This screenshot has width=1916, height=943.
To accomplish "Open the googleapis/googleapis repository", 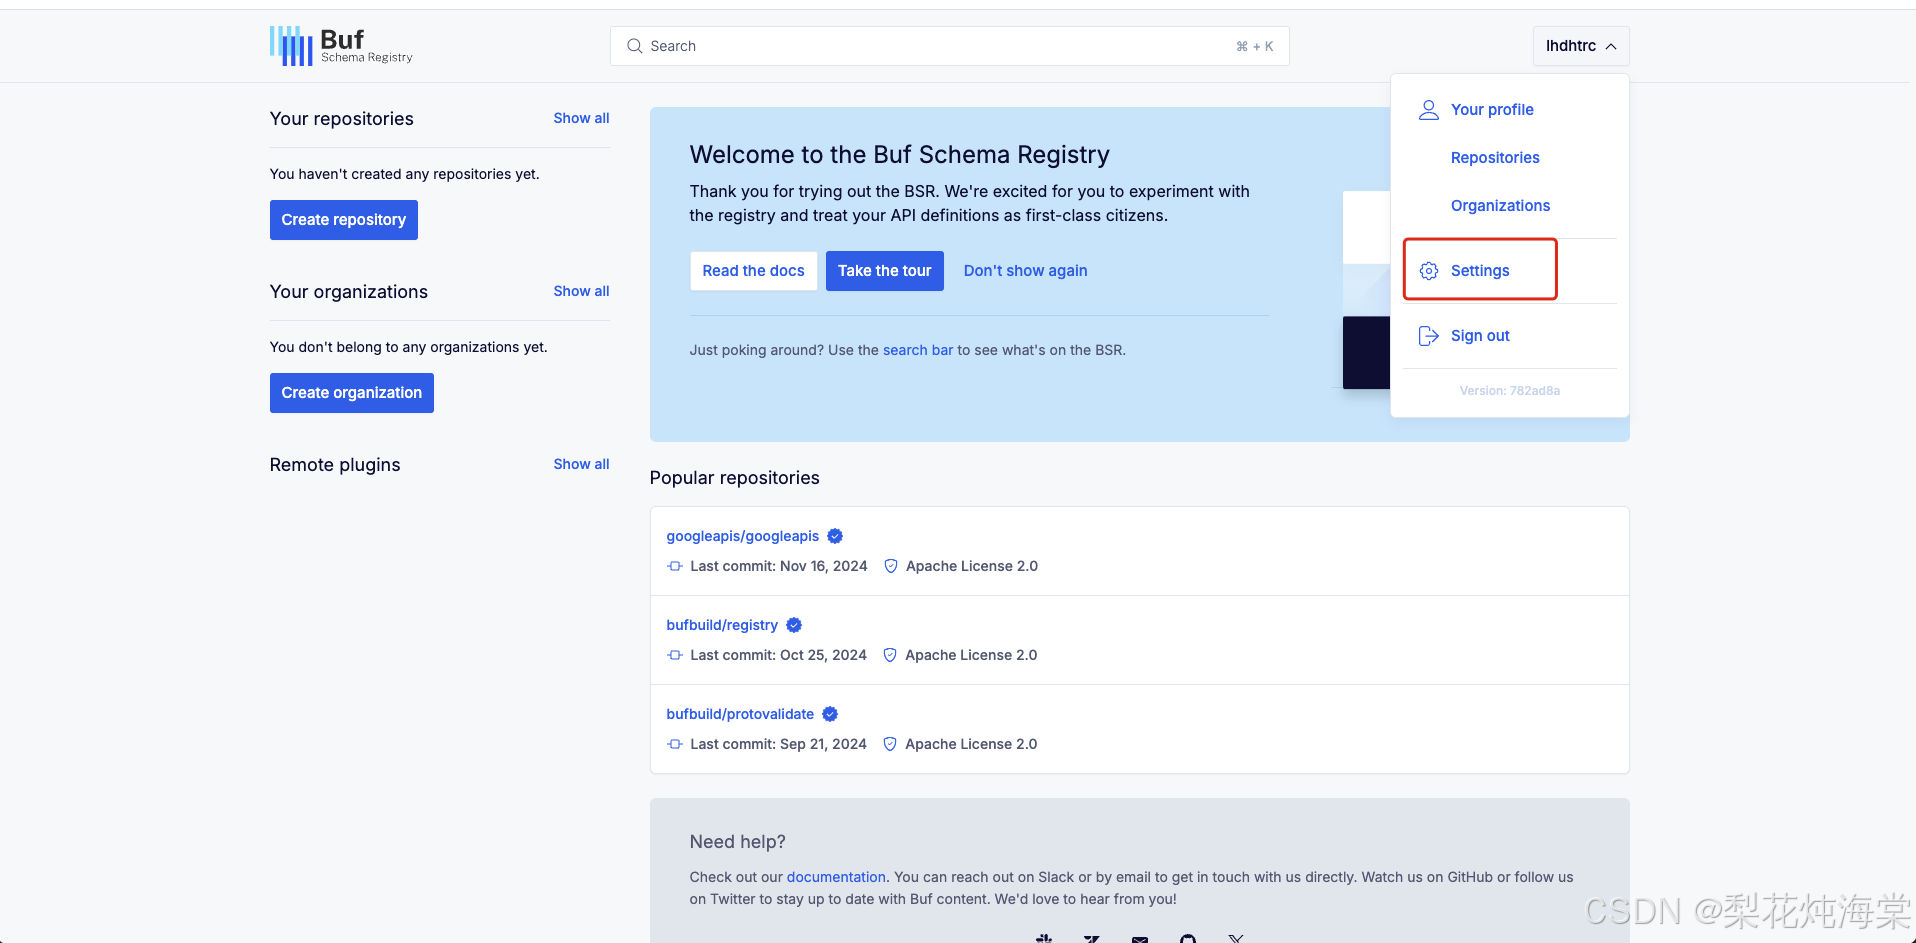I will click(x=743, y=536).
